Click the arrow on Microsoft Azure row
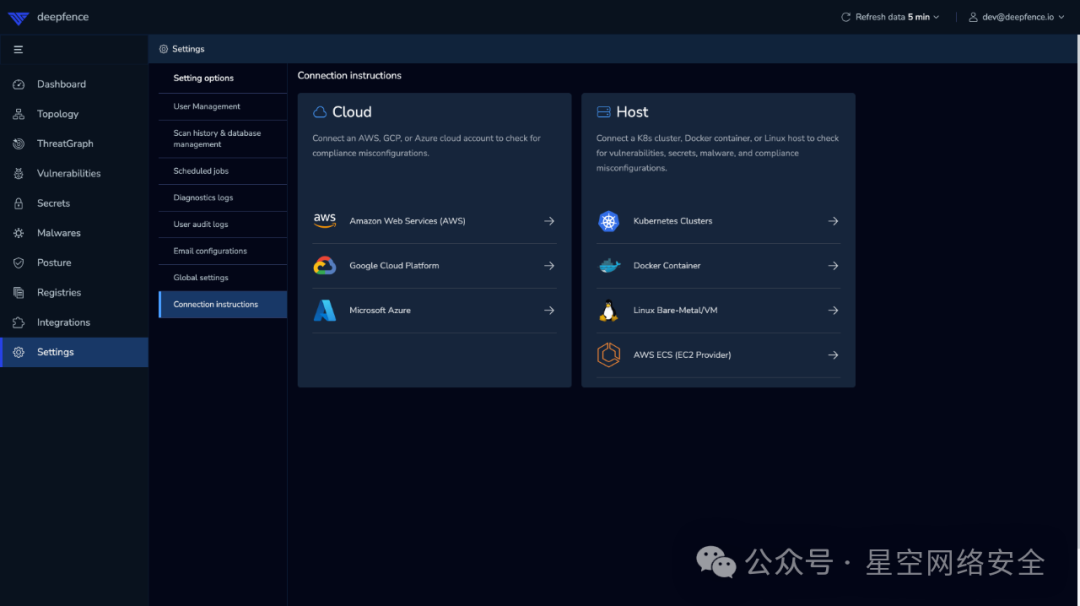1080x606 pixels. click(x=549, y=311)
